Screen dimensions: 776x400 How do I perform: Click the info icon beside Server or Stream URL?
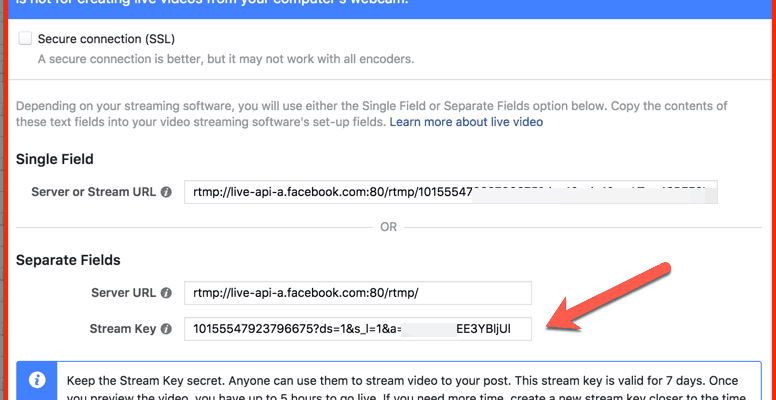click(167, 192)
